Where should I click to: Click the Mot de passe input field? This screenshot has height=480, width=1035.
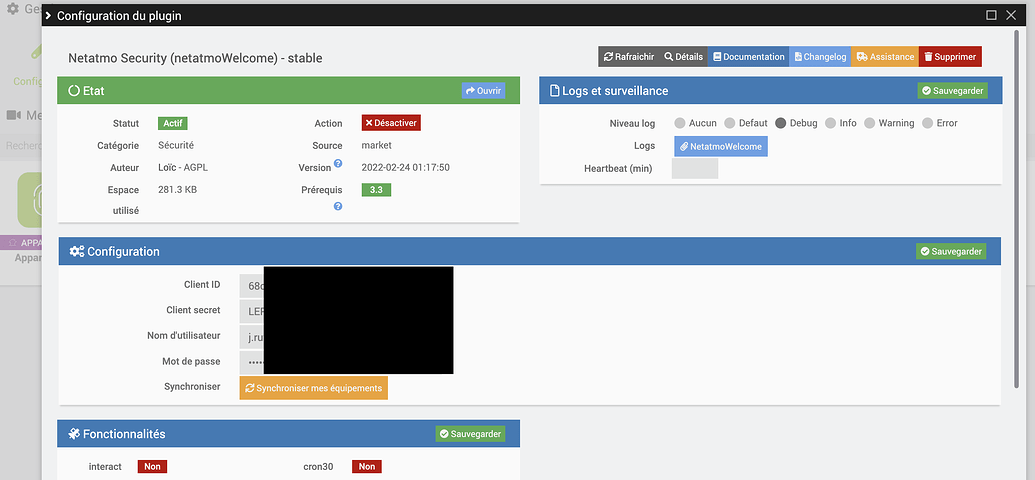252,362
